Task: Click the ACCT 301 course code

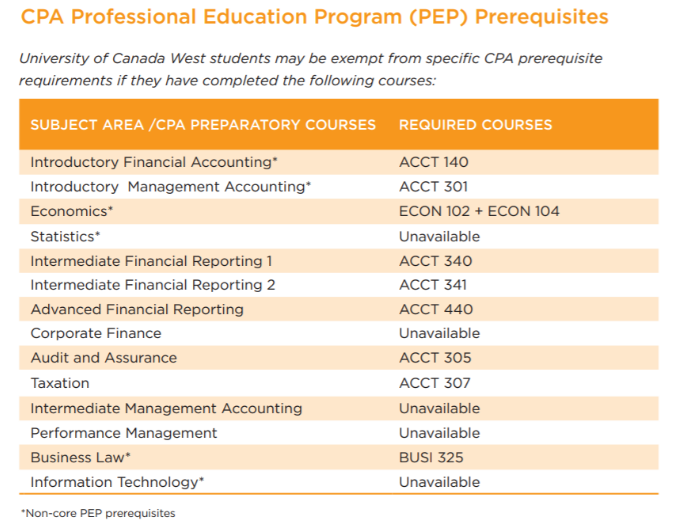Action: click(433, 187)
